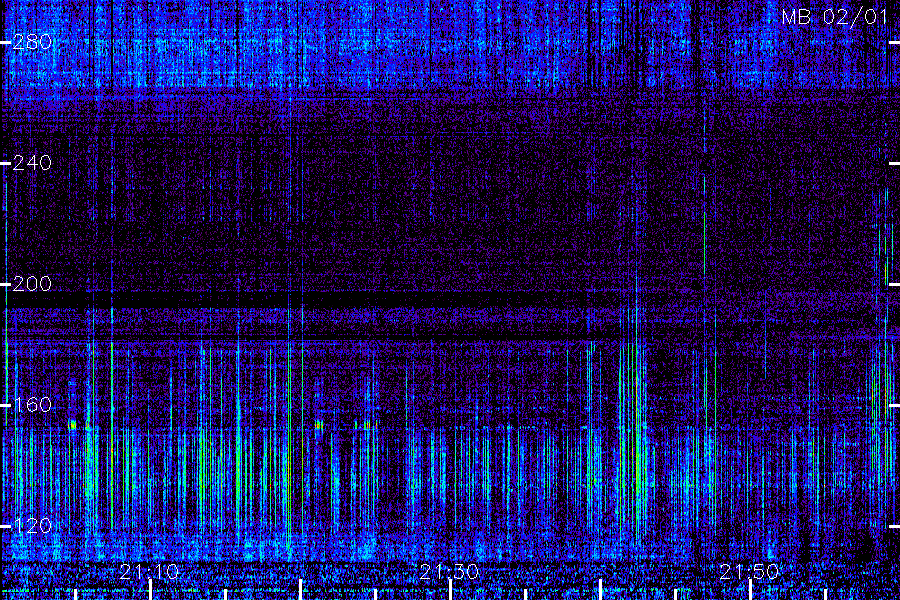
Task: Click the 240 frequency axis label
Action: pos(32,163)
